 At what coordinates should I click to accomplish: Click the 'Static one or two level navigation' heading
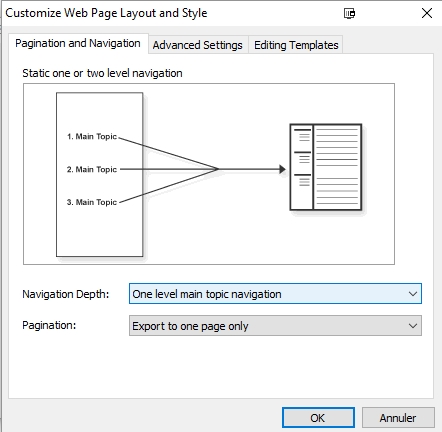(x=102, y=73)
